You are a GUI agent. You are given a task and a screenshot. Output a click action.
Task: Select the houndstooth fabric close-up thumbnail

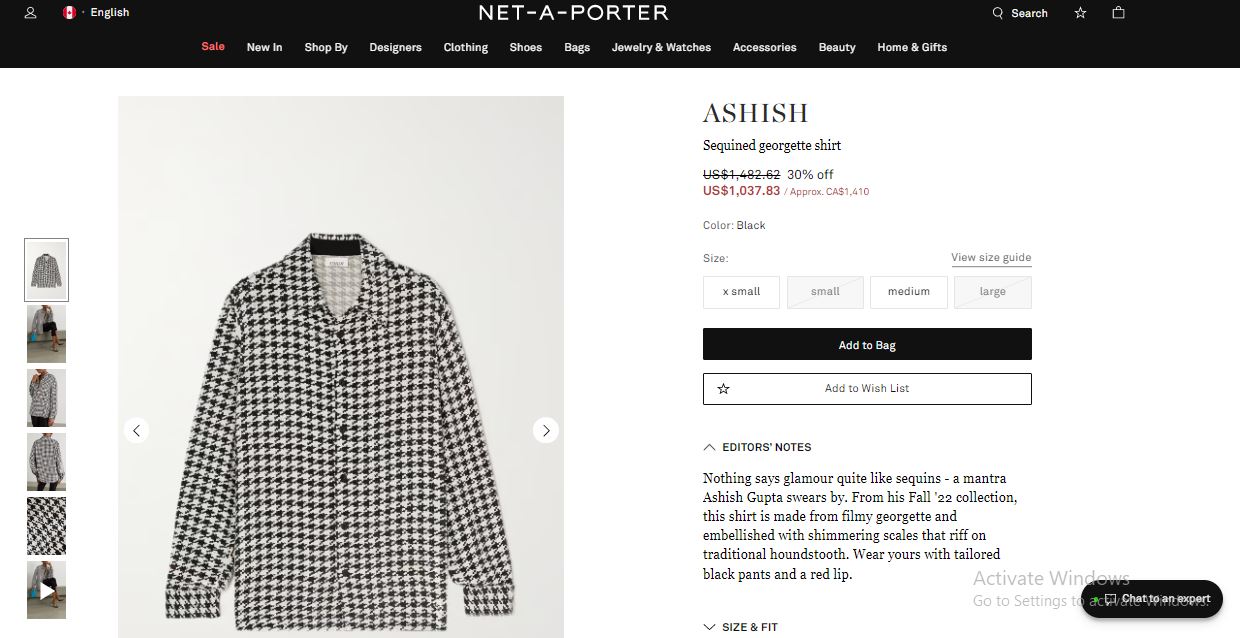coord(46,526)
